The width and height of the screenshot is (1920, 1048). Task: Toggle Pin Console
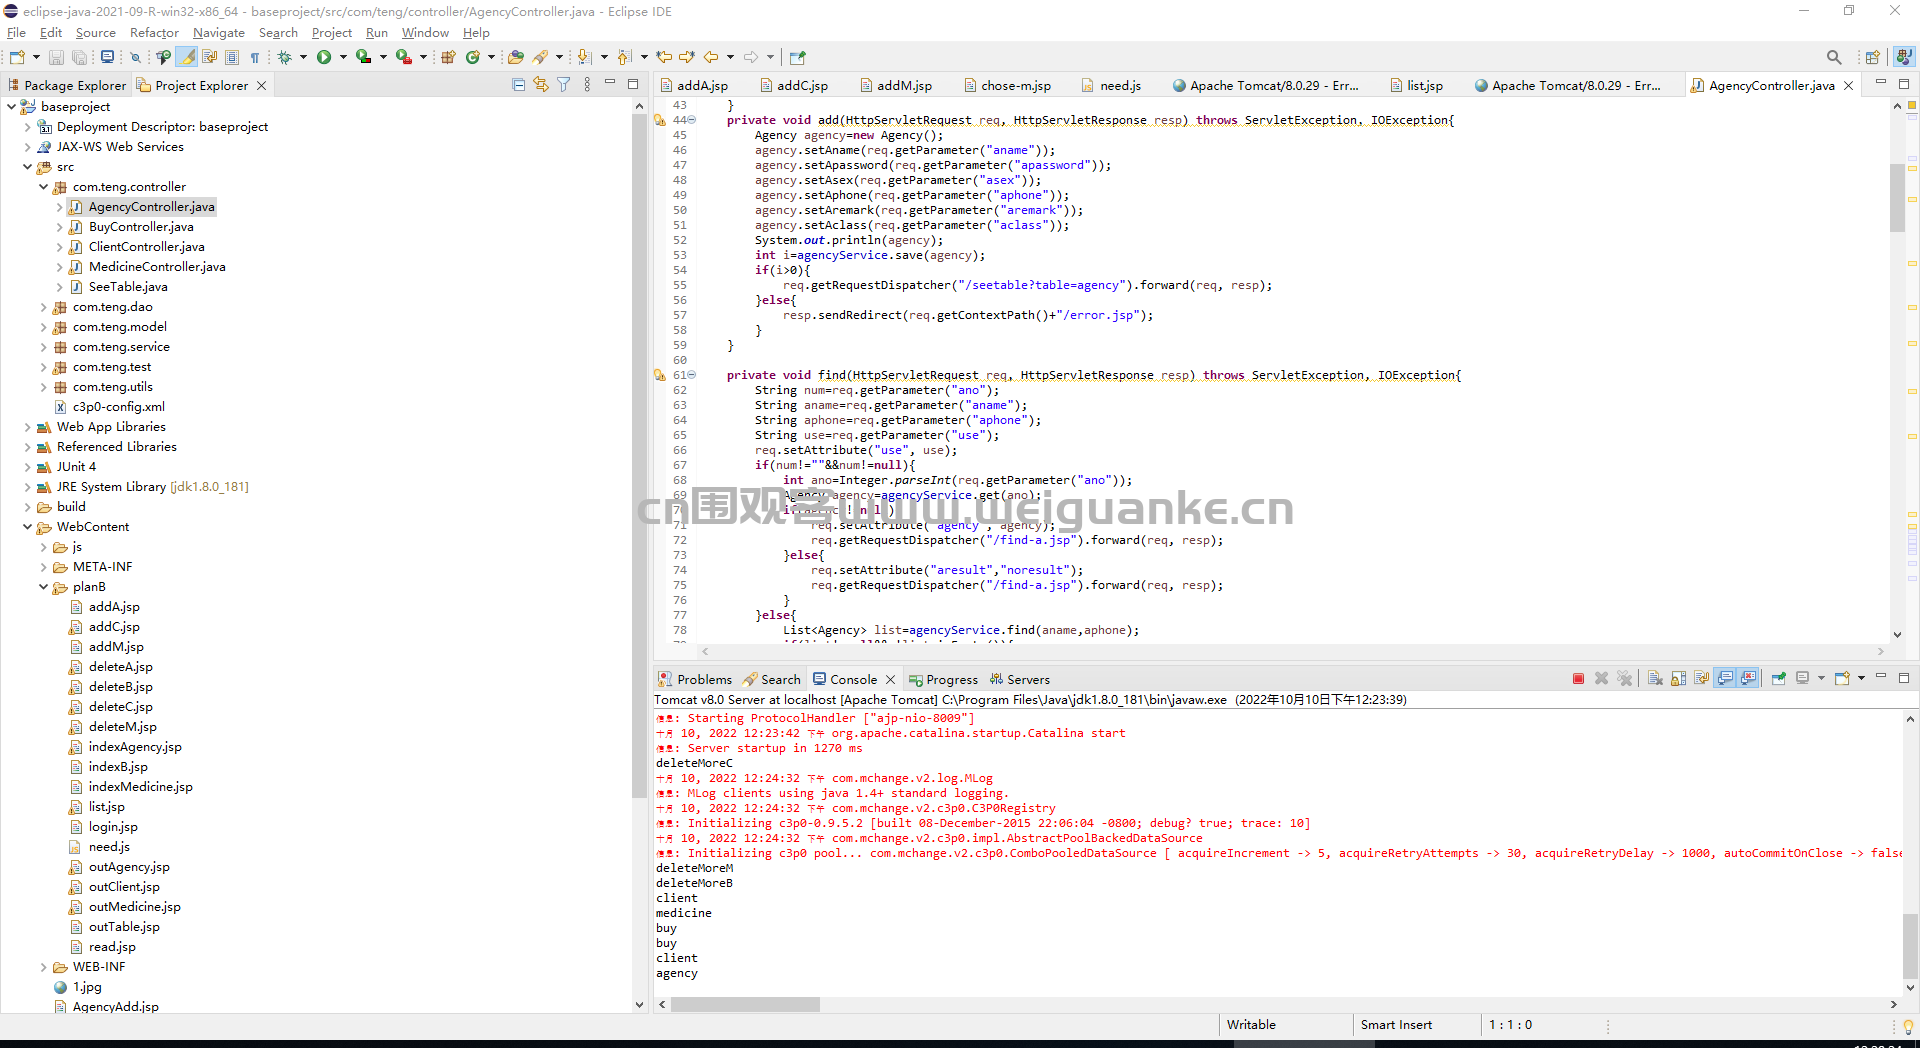(x=1779, y=679)
